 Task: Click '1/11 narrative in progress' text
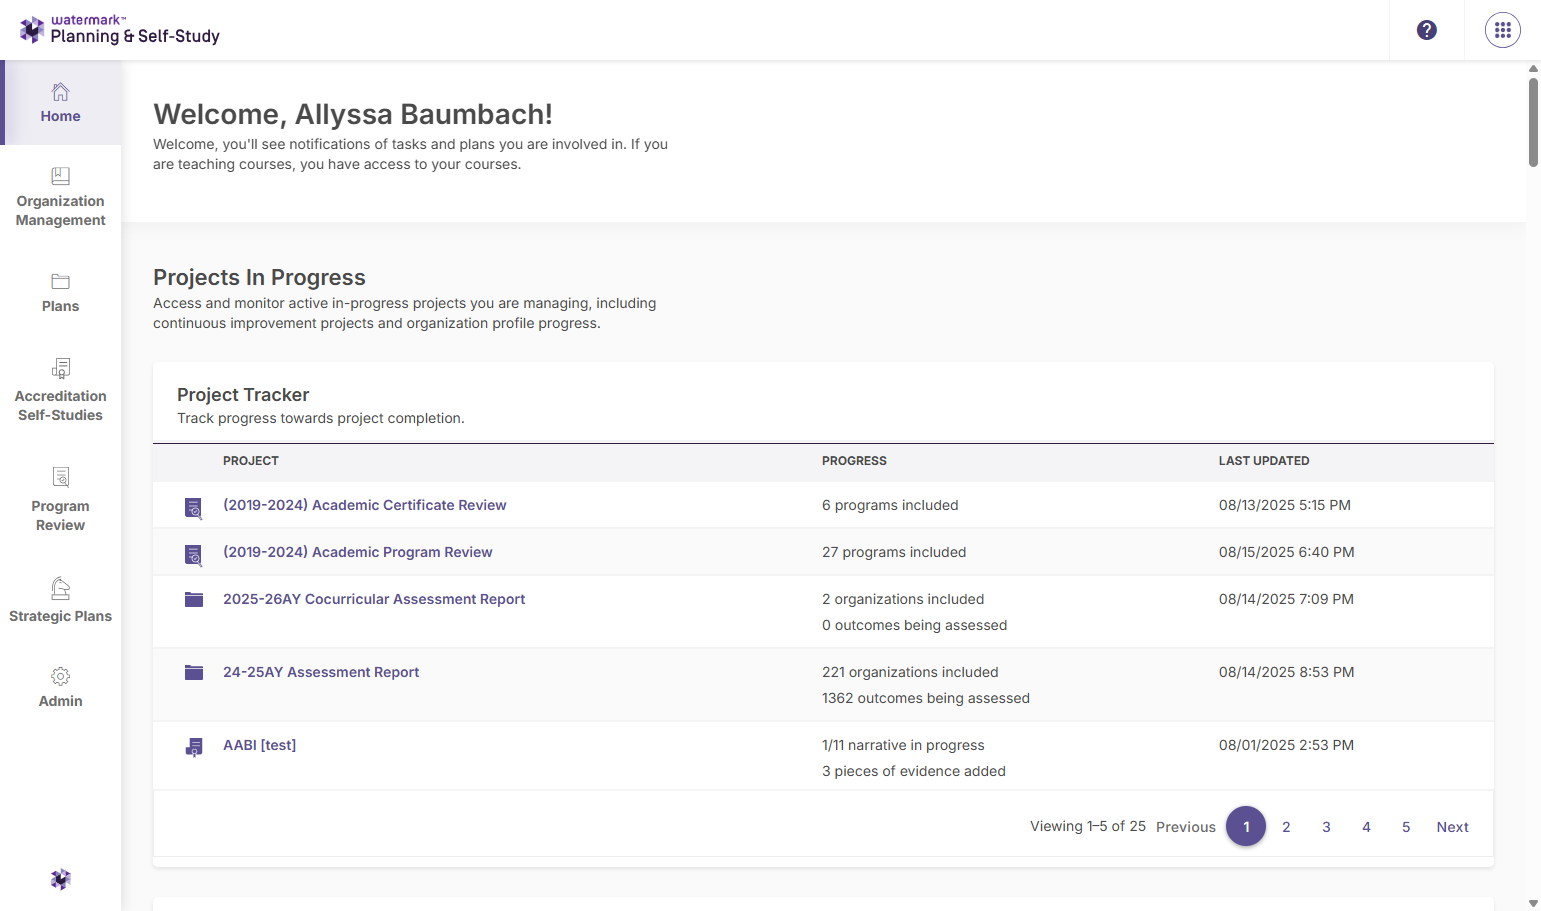coord(903,745)
